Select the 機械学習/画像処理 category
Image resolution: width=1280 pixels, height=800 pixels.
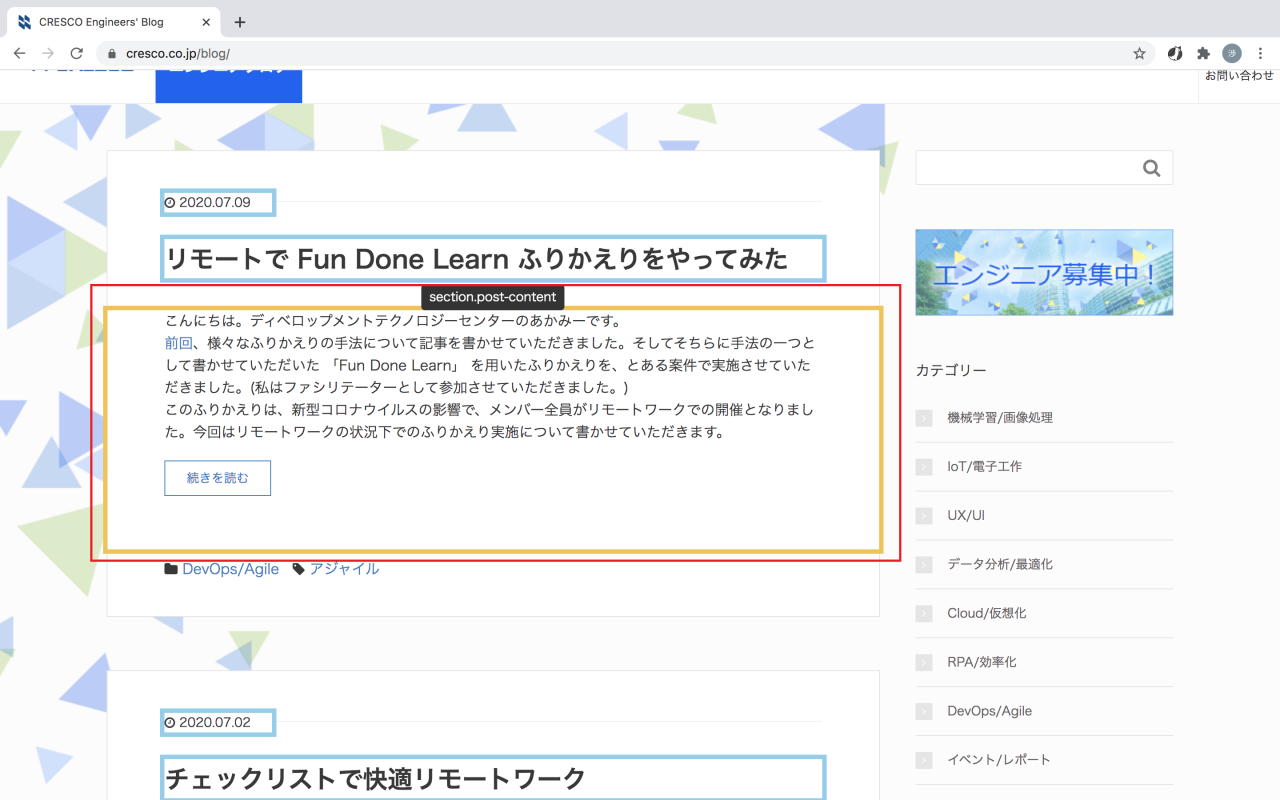1000,418
